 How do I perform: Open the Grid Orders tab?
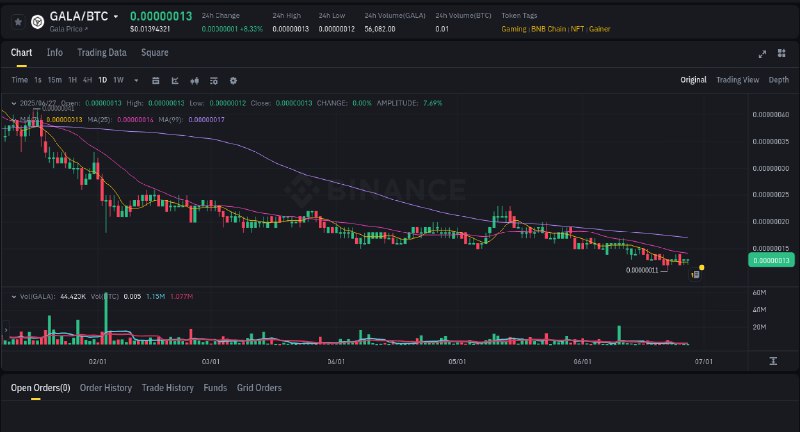(259, 388)
